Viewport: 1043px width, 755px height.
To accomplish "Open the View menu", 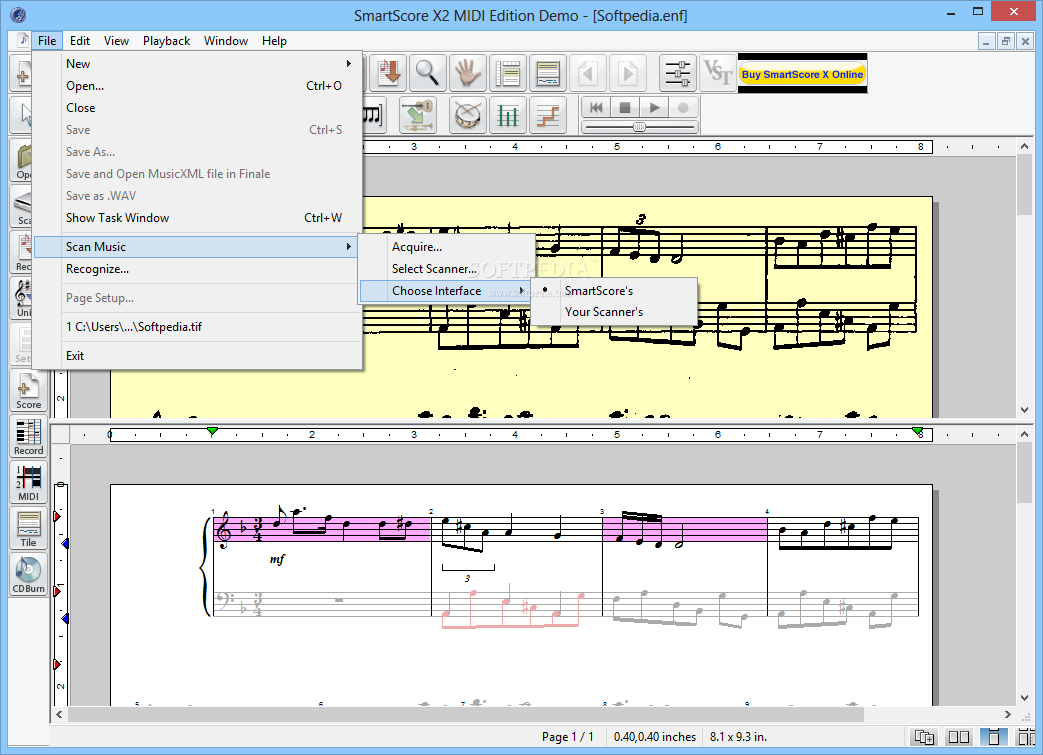I will pyautogui.click(x=116, y=41).
